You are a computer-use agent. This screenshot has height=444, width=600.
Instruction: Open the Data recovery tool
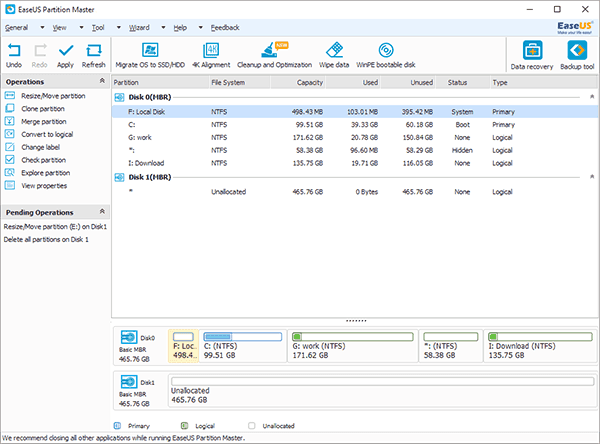(532, 50)
